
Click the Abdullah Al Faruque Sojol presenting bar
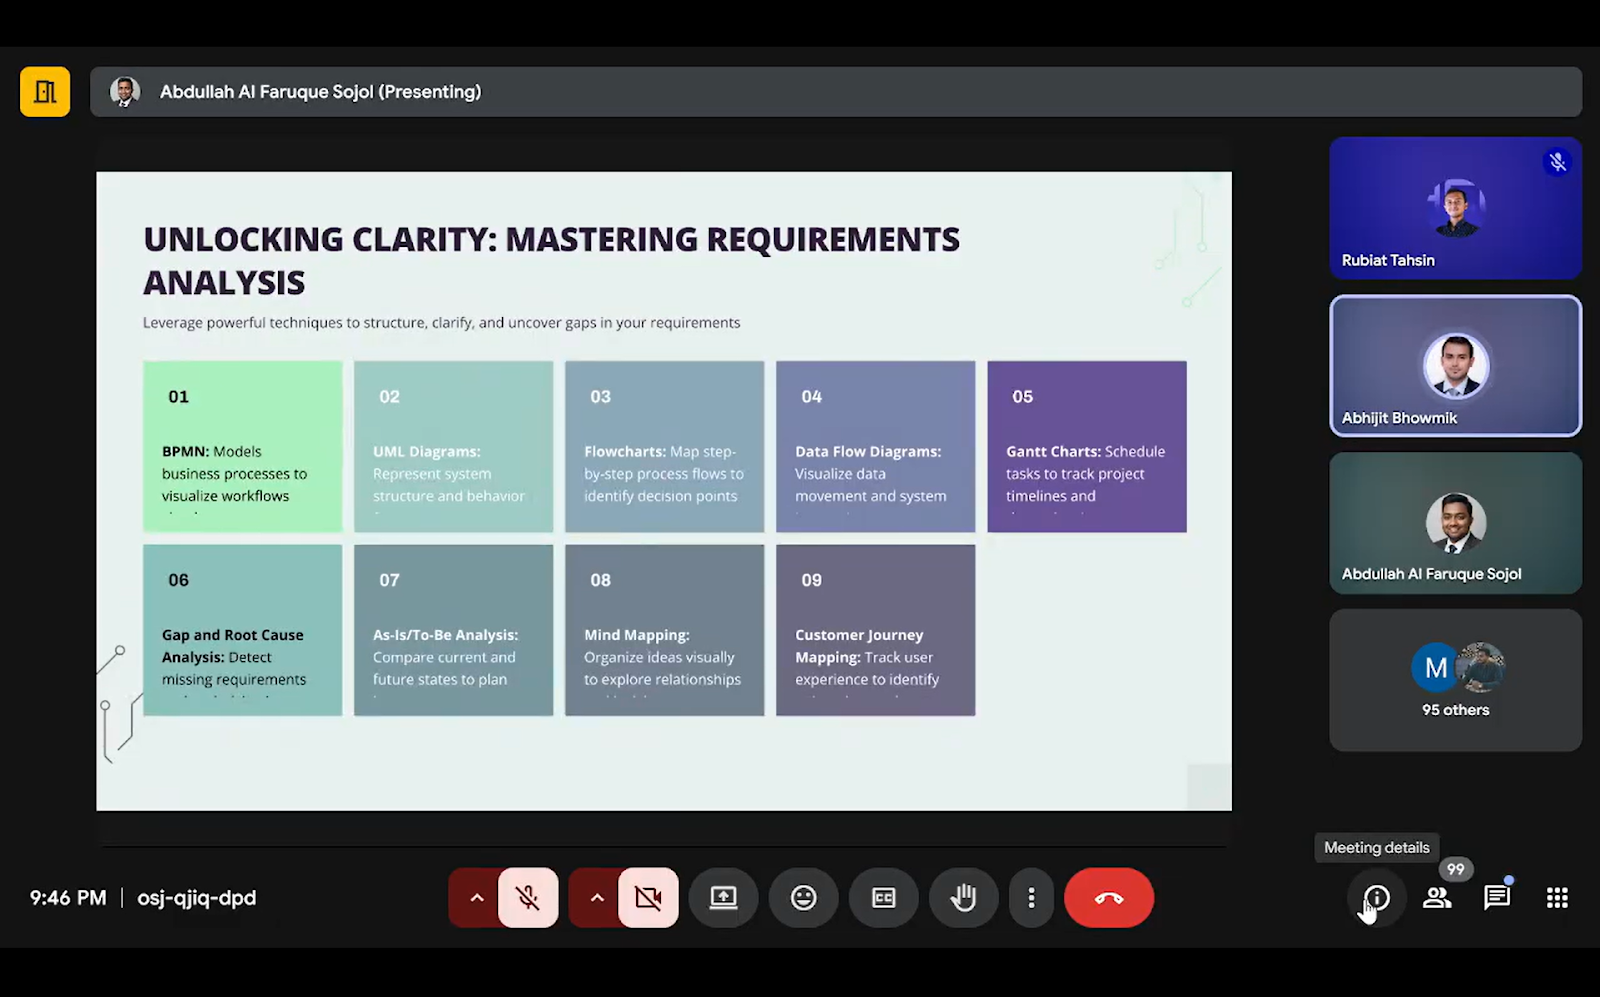click(x=835, y=92)
